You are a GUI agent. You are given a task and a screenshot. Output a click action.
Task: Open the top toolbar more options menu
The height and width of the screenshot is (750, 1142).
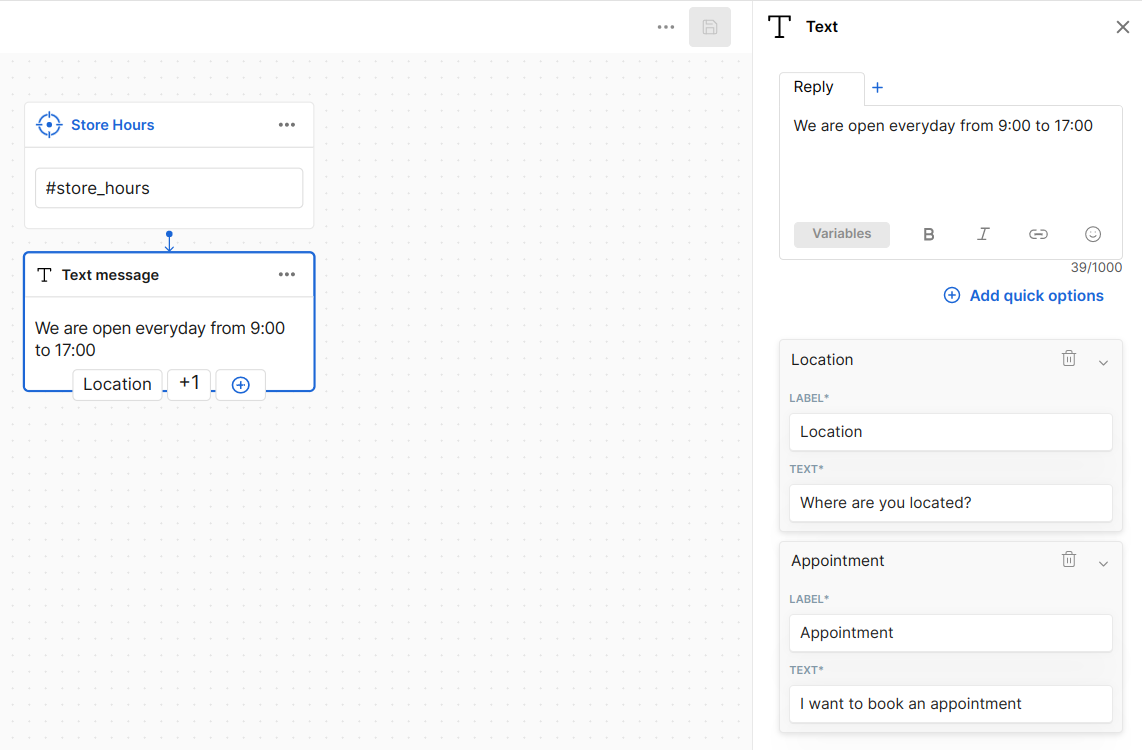pyautogui.click(x=666, y=27)
